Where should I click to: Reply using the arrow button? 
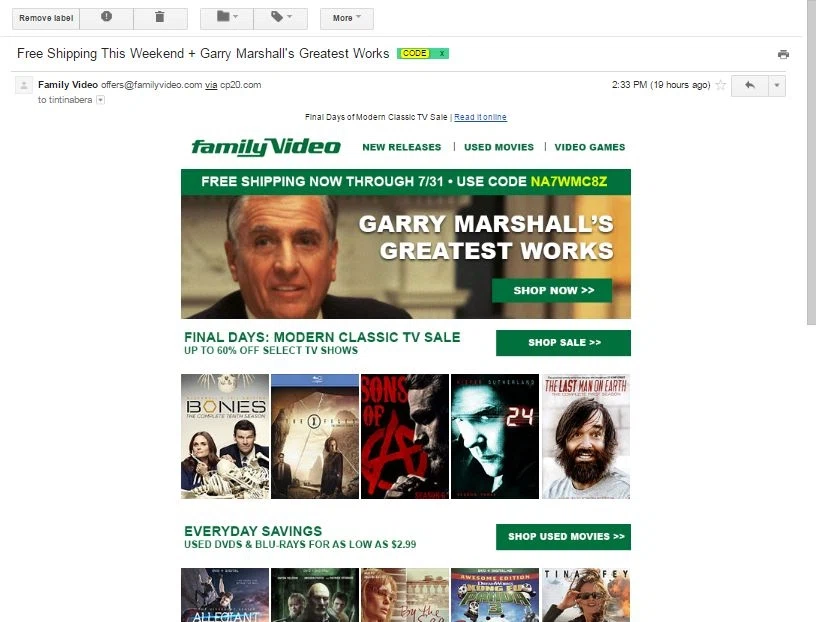[750, 85]
